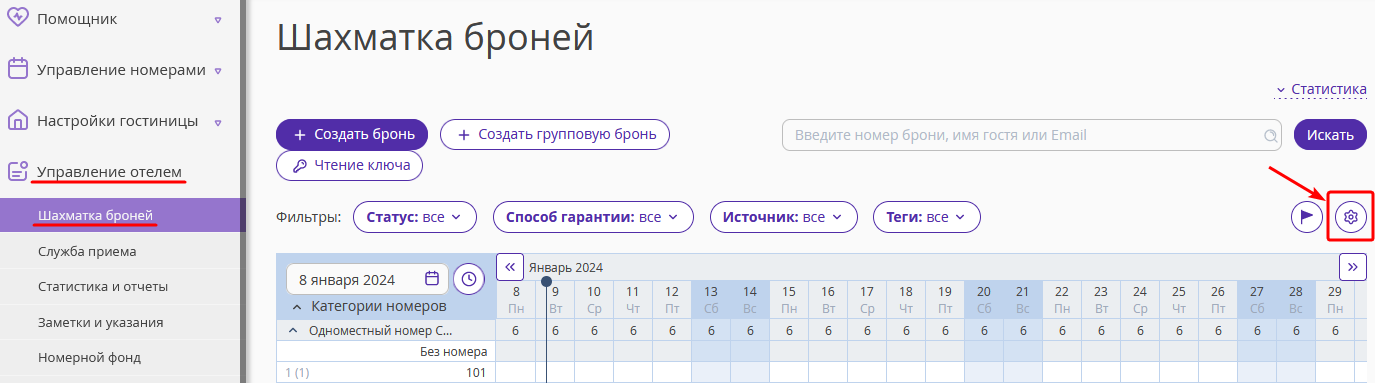Screen dimensions: 1375x383
Task: Click the Настройки гостиницы house icon
Action: tap(18, 121)
